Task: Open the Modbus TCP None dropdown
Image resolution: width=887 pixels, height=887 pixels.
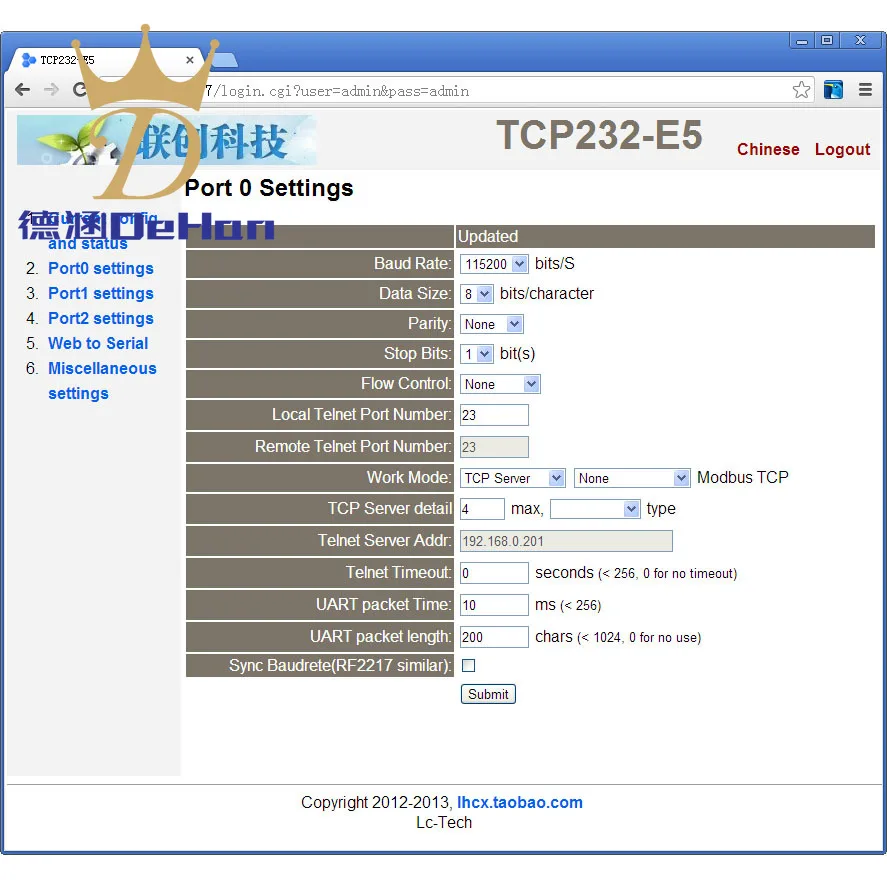Action: tap(632, 478)
